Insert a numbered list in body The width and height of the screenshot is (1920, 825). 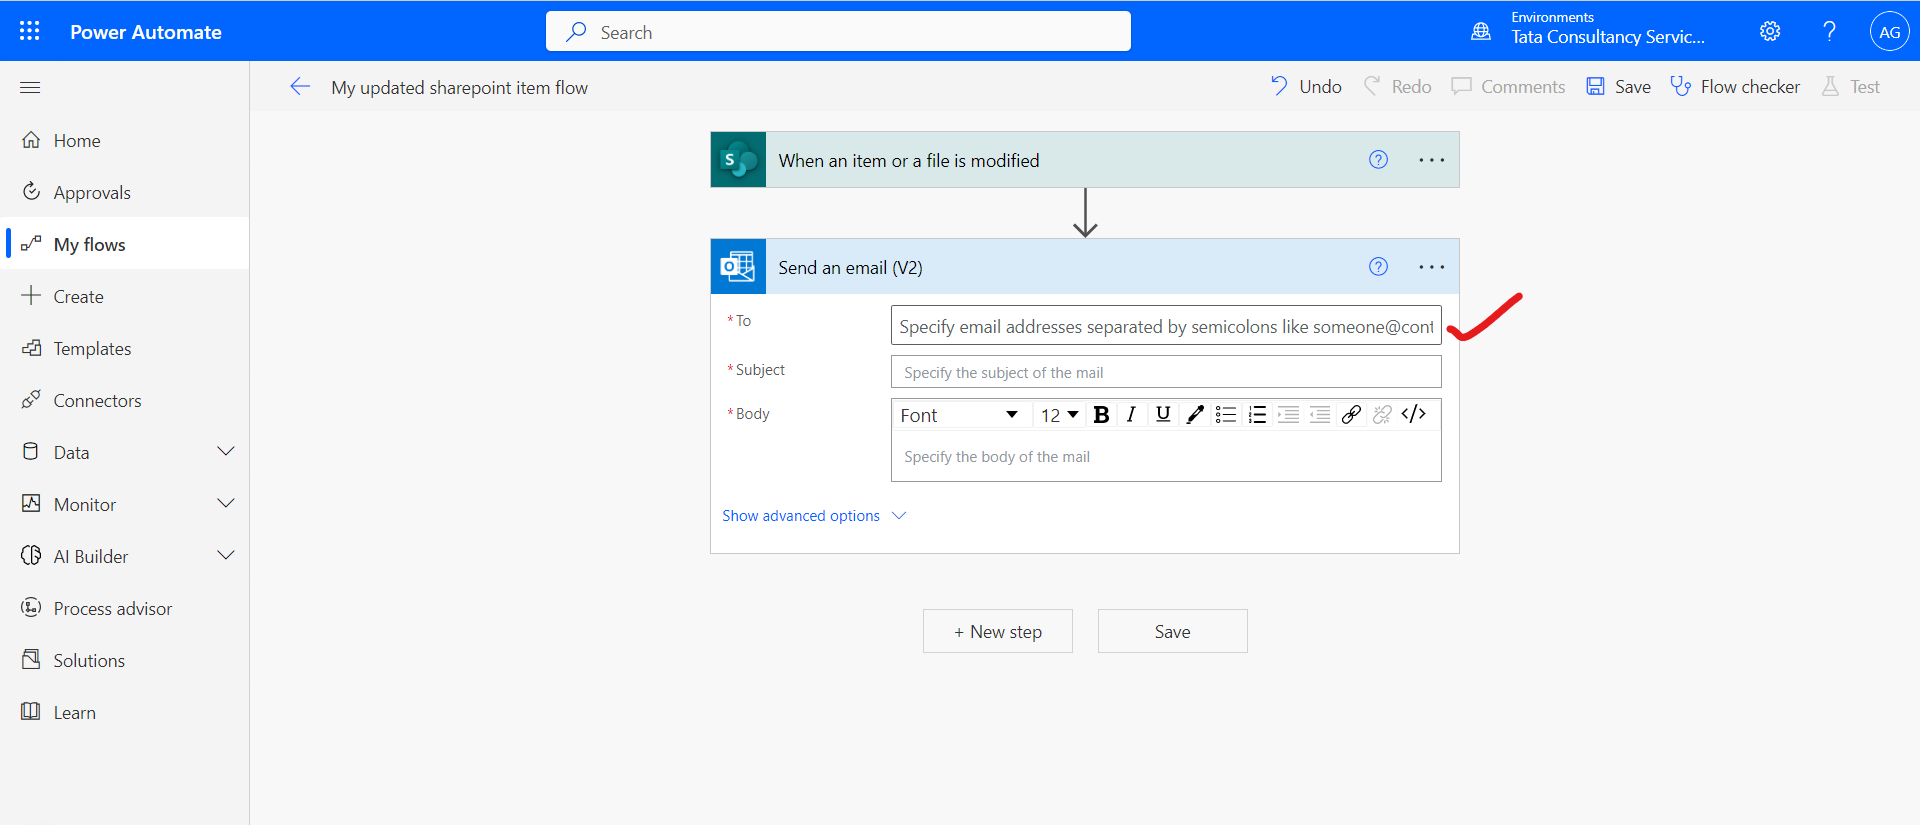(x=1257, y=415)
